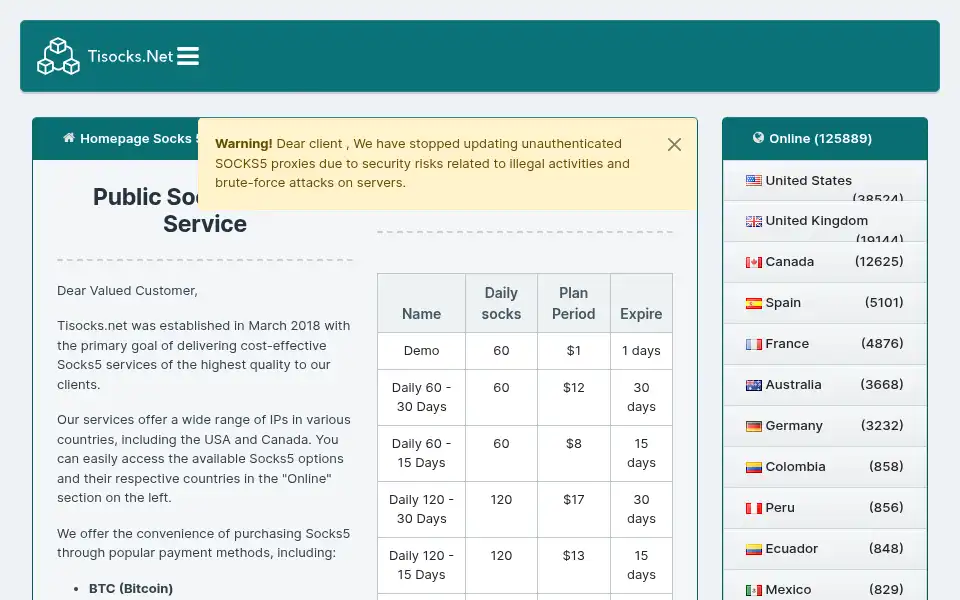Click the globe icon next to Online
The width and height of the screenshot is (960, 600).
(x=758, y=138)
